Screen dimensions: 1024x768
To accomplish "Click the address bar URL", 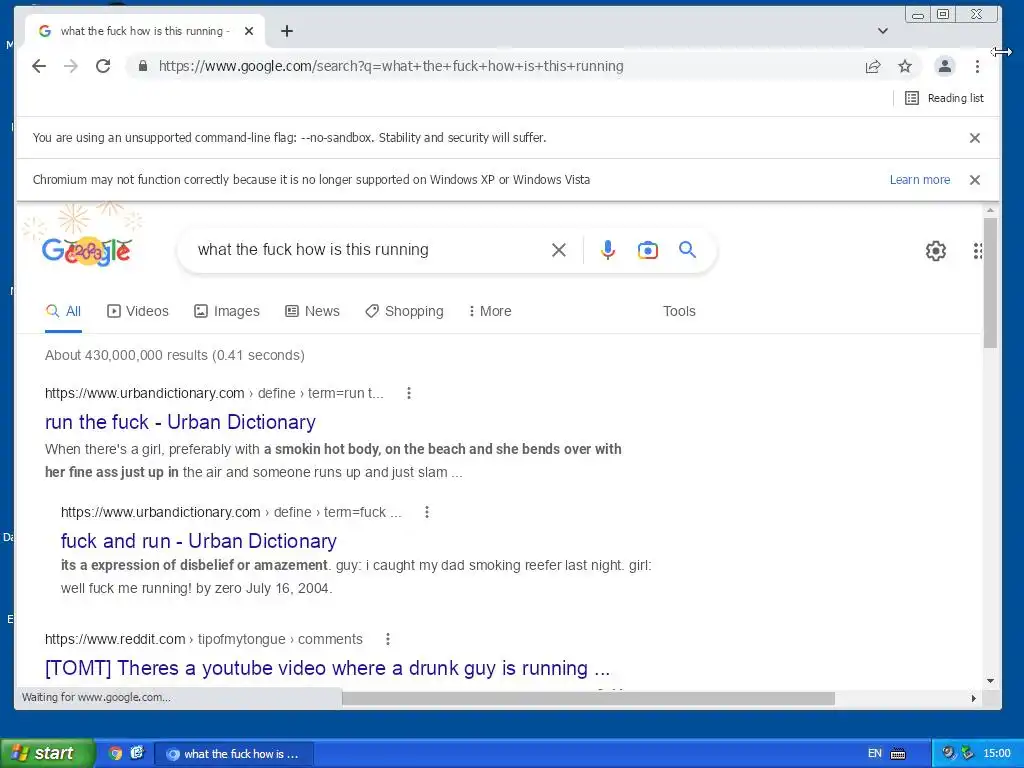I will tap(391, 66).
